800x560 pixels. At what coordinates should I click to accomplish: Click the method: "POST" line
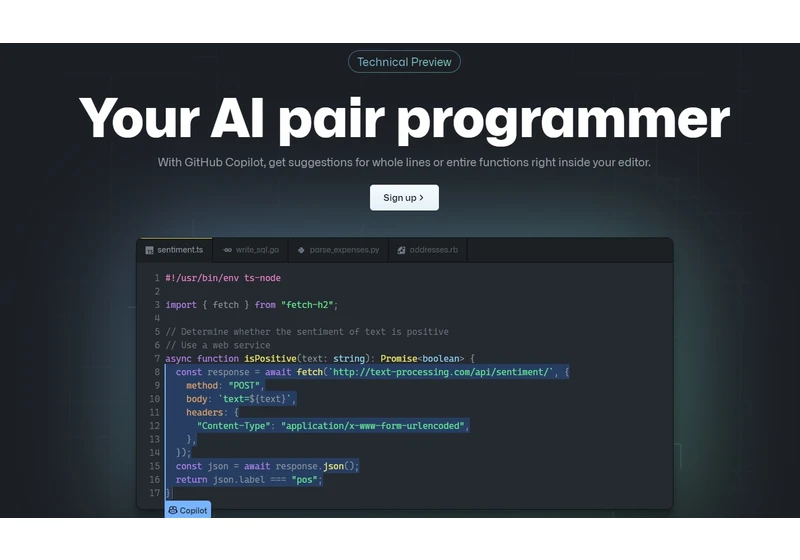[x=225, y=386]
